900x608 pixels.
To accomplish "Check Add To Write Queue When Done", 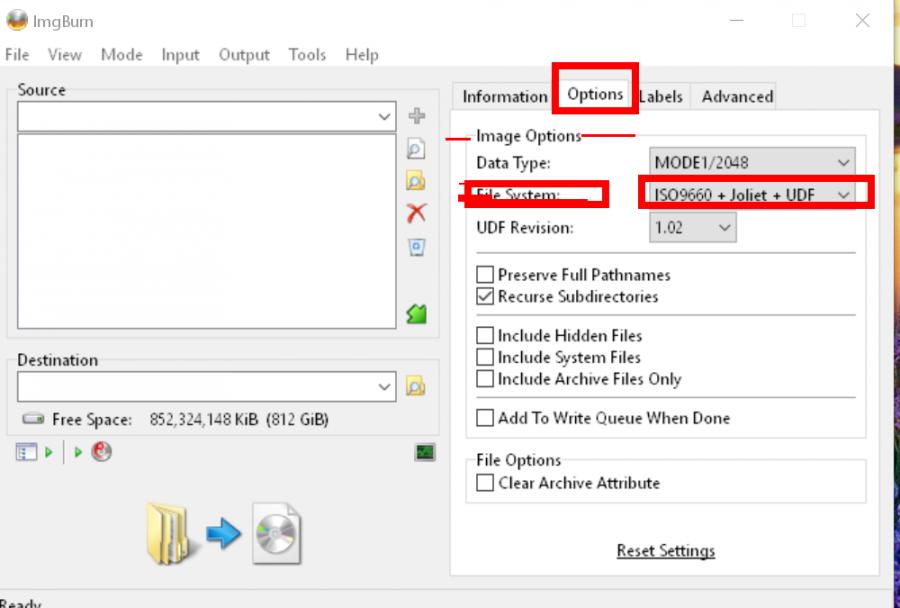I will [485, 418].
